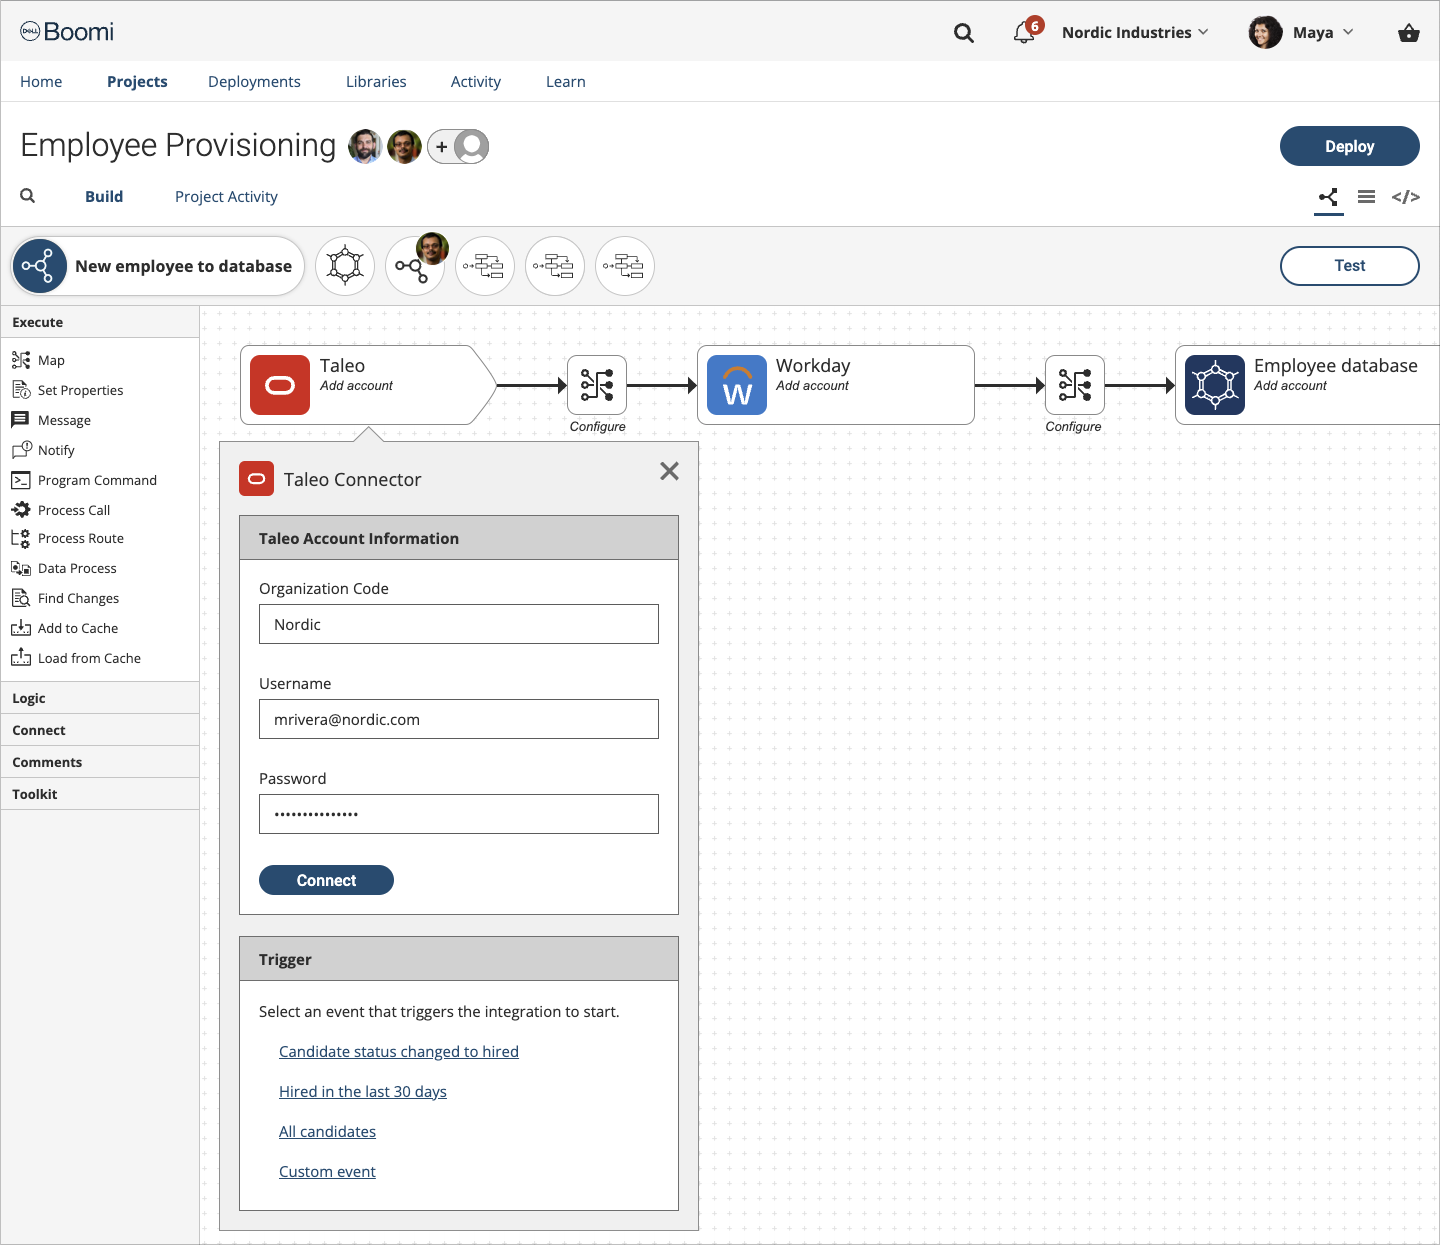1440x1245 pixels.
Task: Open second tree-diagram process icon
Action: [x=555, y=266]
